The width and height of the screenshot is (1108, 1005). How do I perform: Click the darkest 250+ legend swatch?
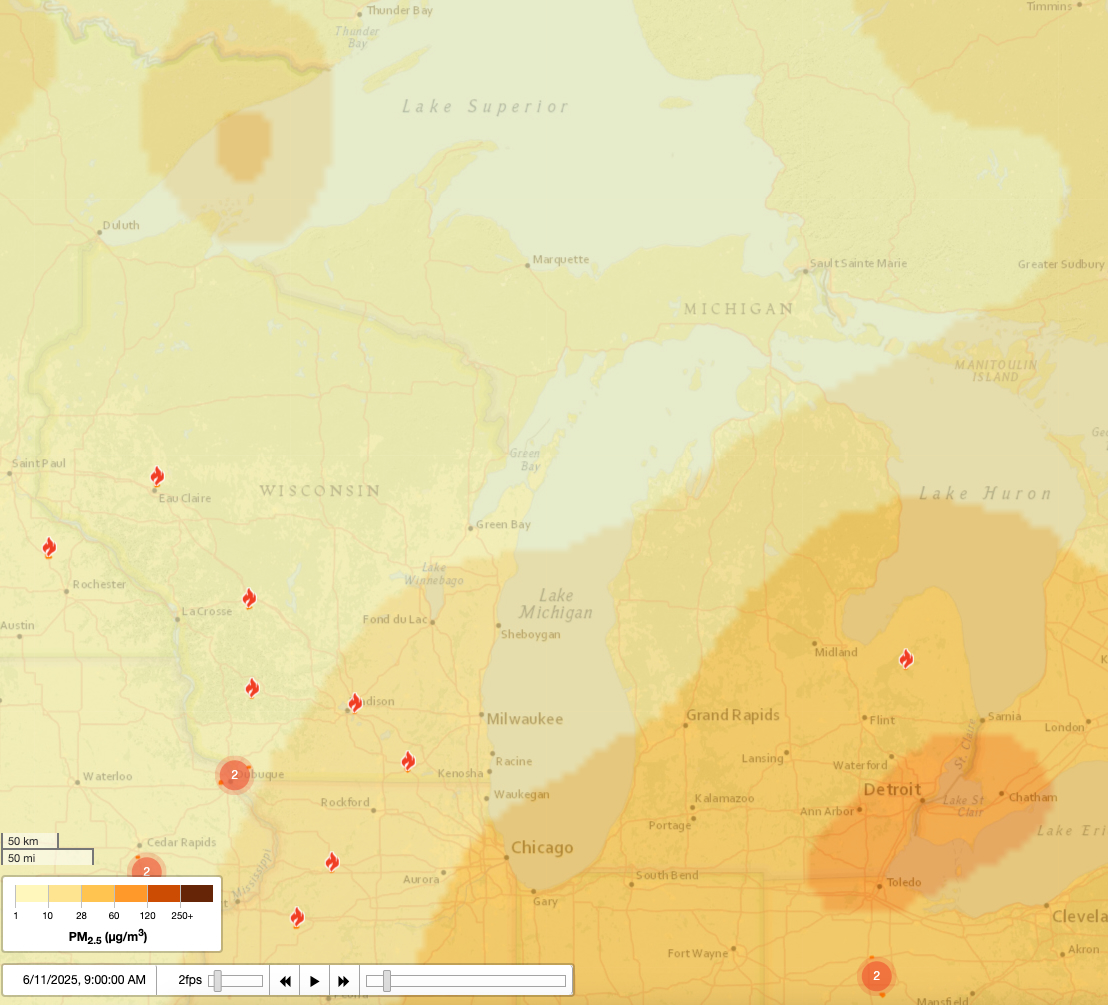(196, 894)
